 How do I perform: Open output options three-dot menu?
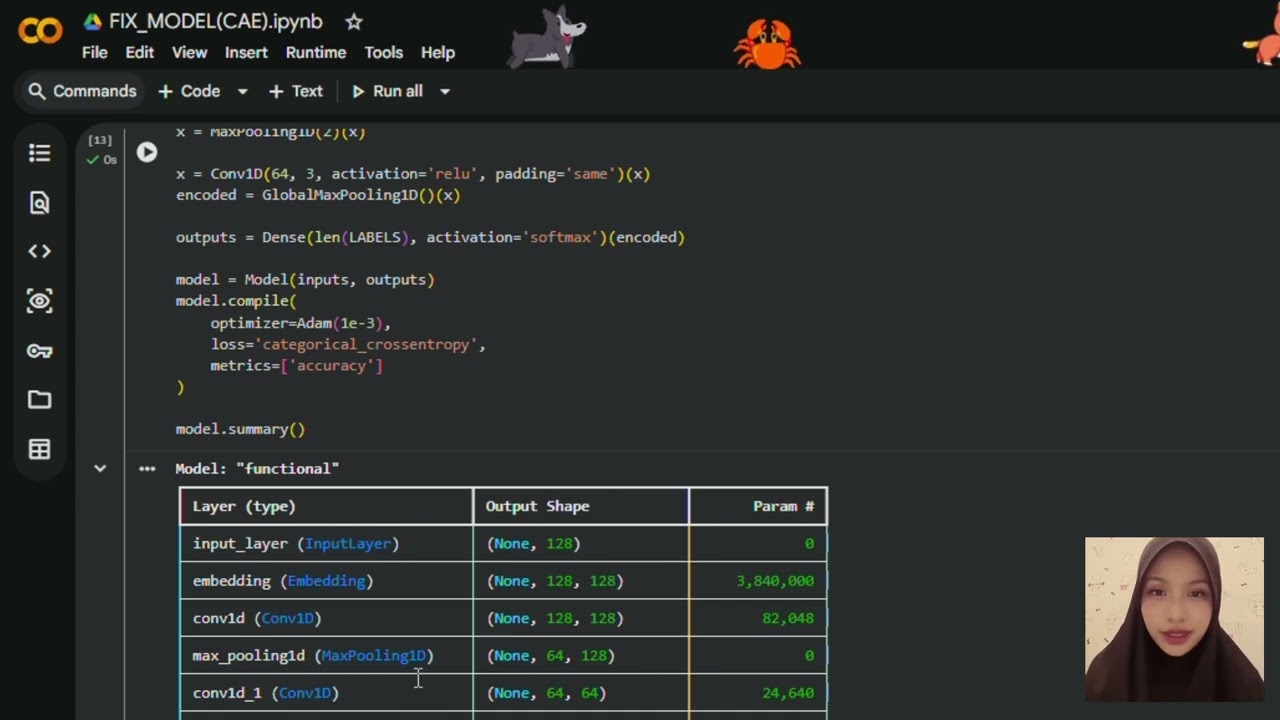pos(147,468)
